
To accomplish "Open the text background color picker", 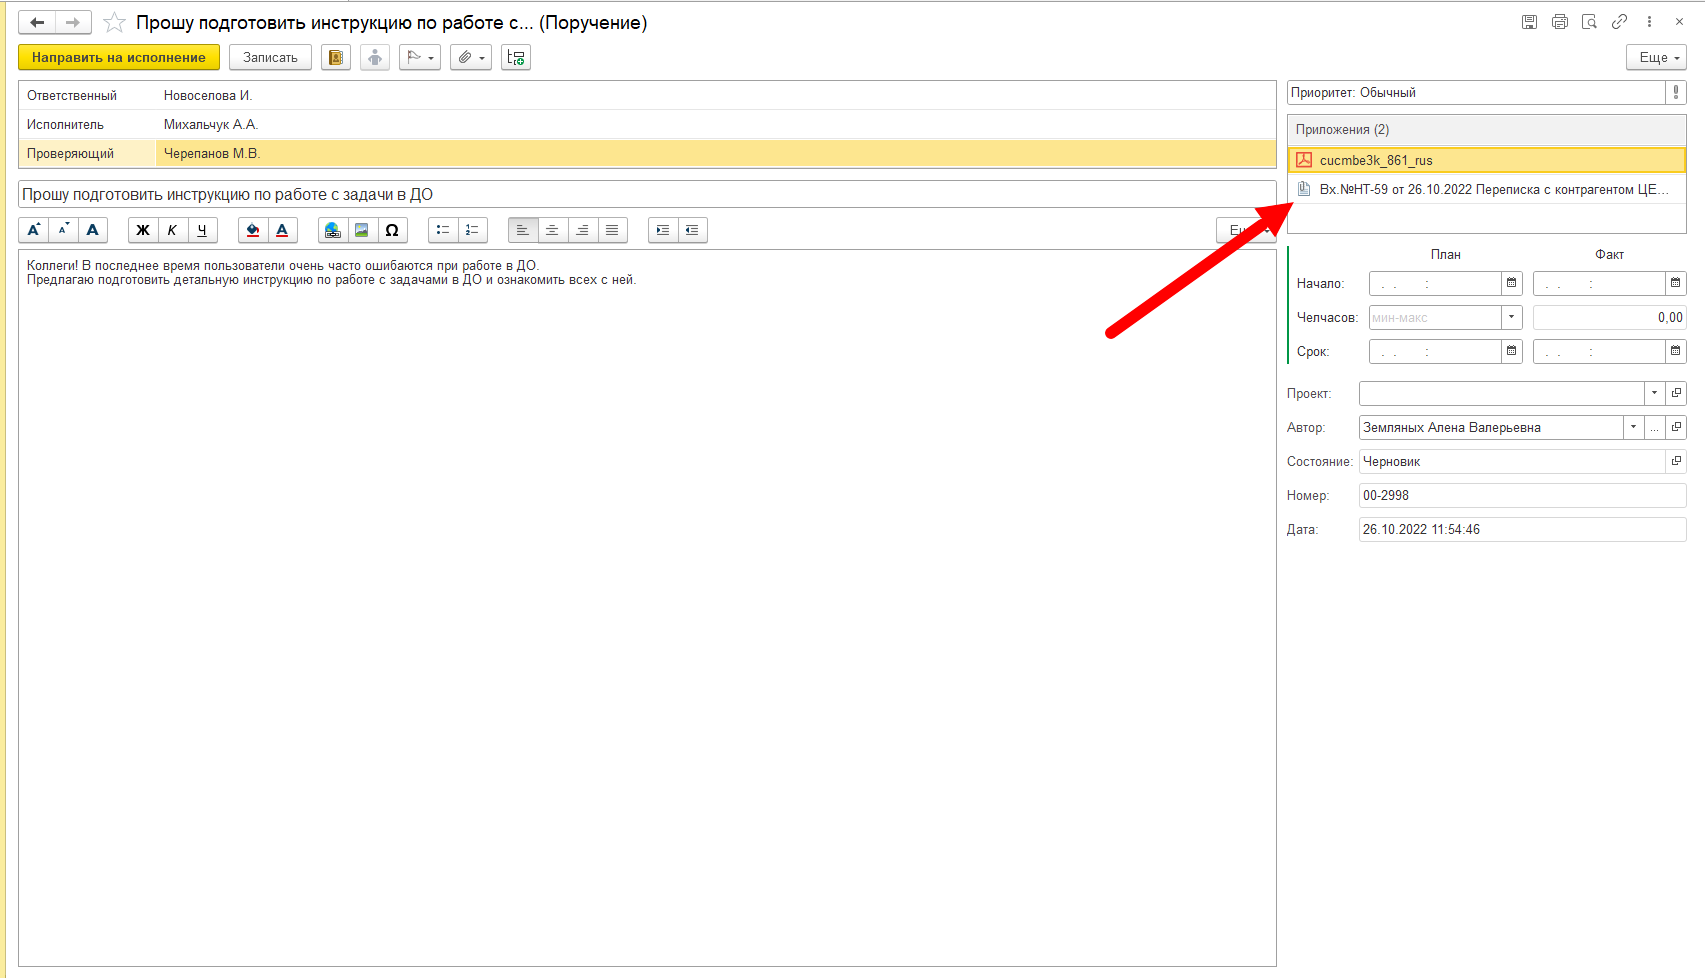I will 253,230.
